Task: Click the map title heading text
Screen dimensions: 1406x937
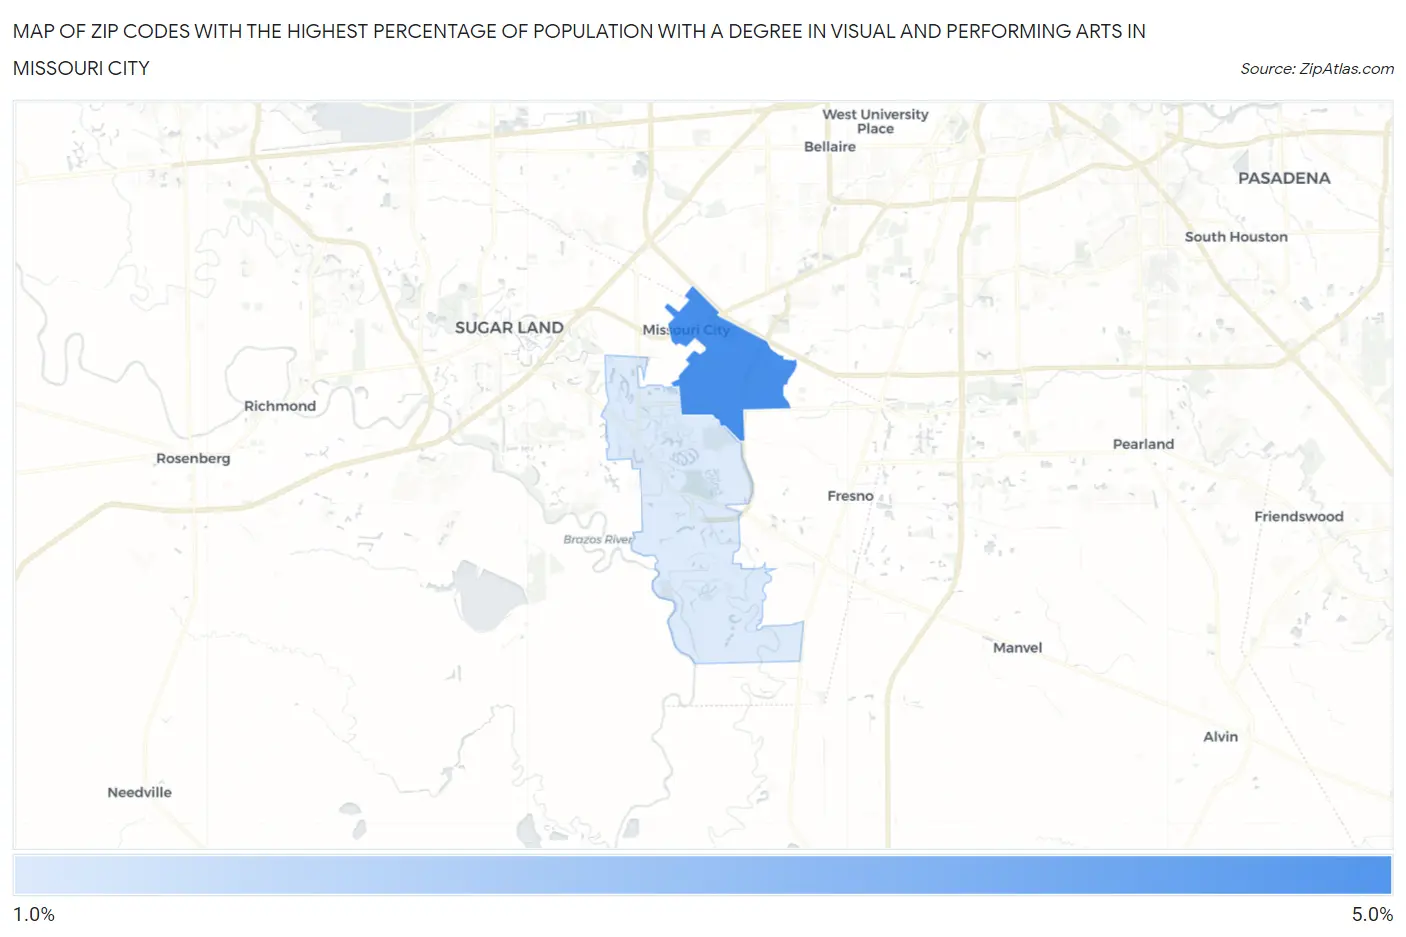Action: [x=579, y=49]
